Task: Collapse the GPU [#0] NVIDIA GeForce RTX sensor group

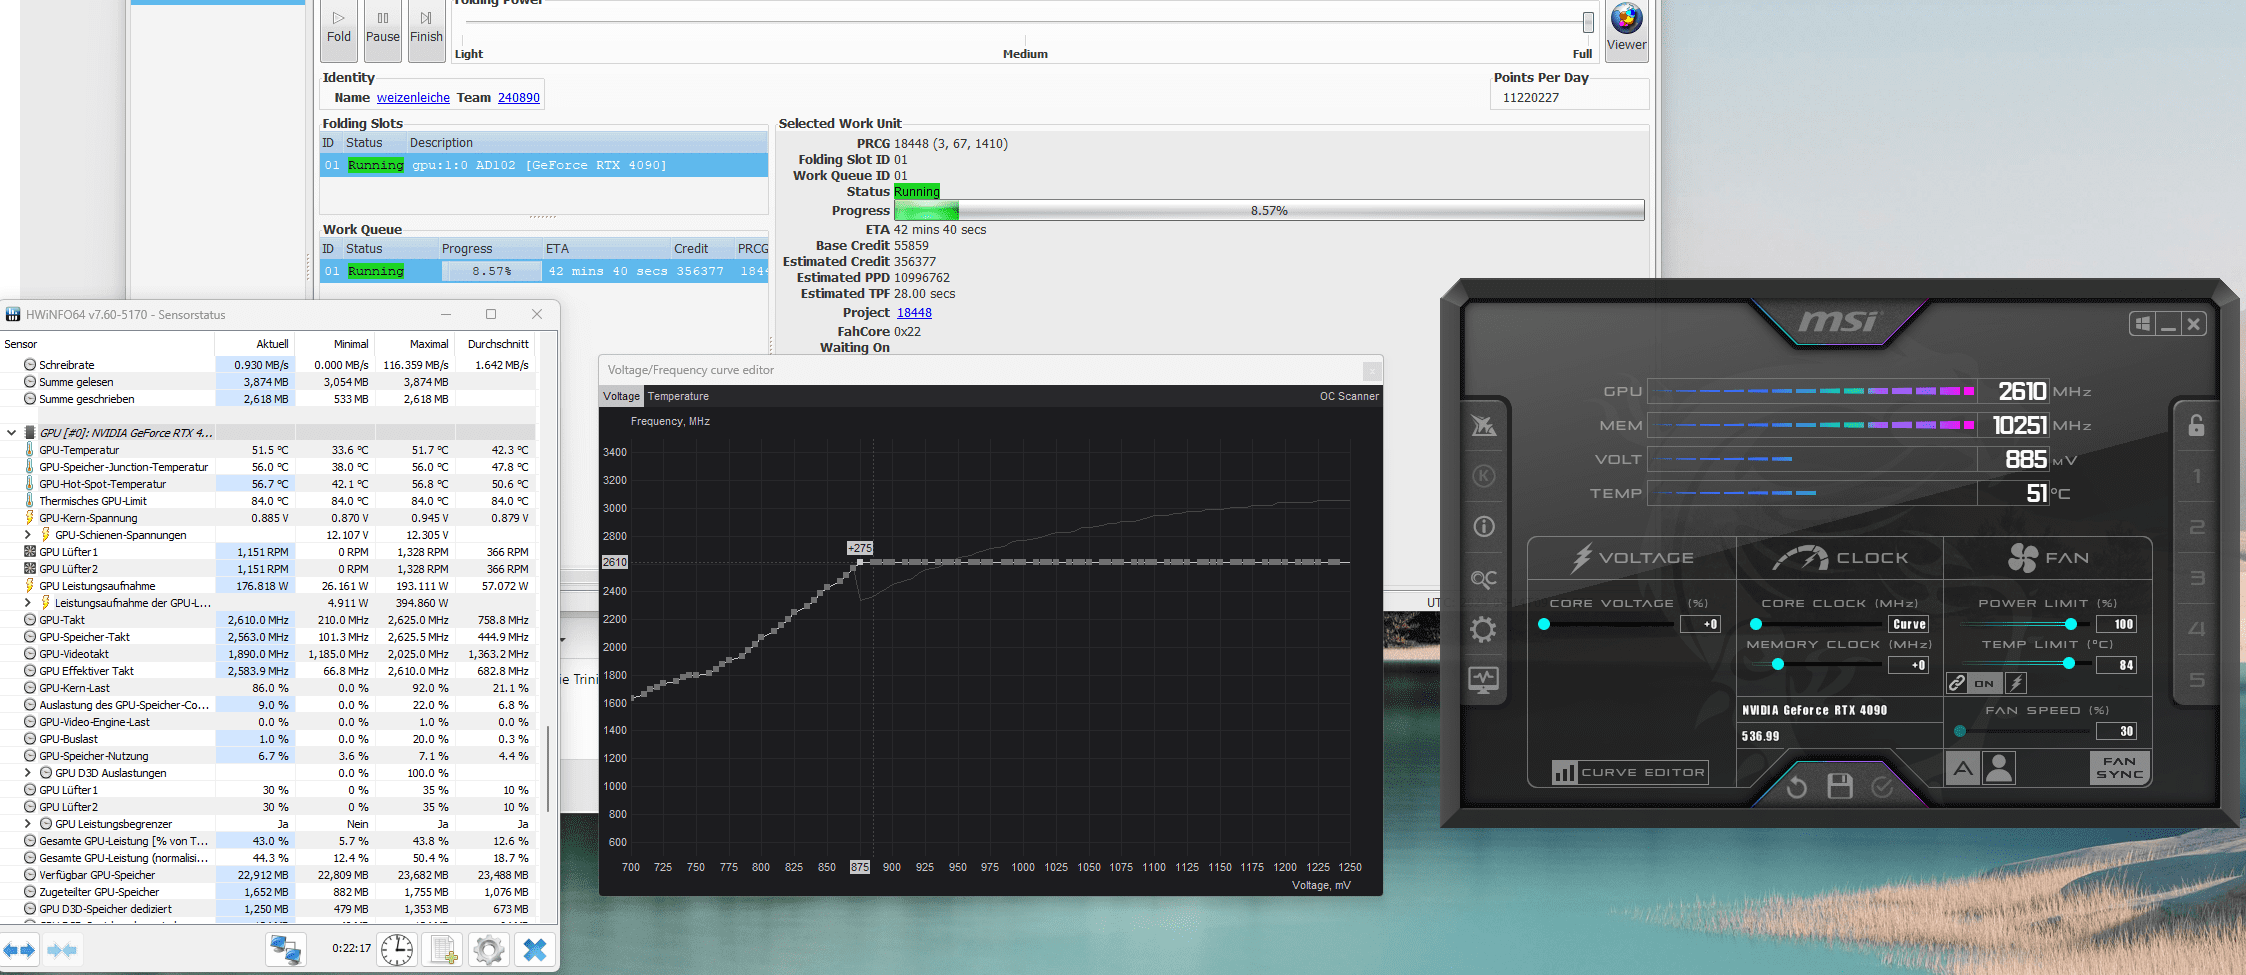Action: tap(11, 433)
